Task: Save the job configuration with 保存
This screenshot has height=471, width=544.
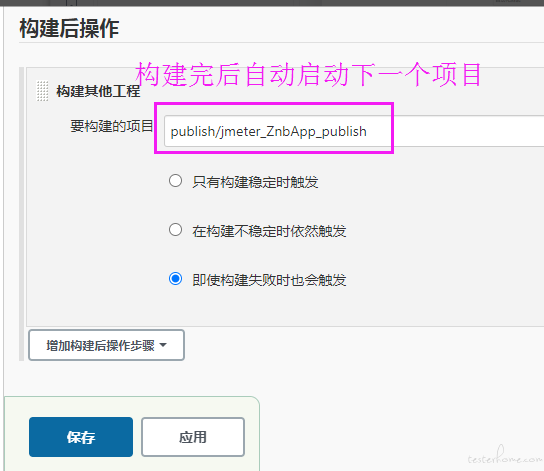Action: coord(81,437)
